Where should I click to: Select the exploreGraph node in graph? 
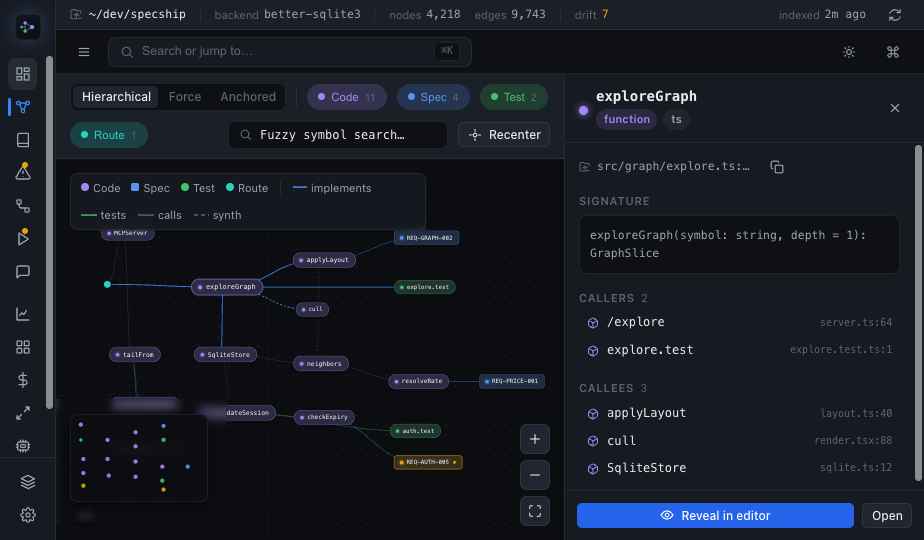227,287
